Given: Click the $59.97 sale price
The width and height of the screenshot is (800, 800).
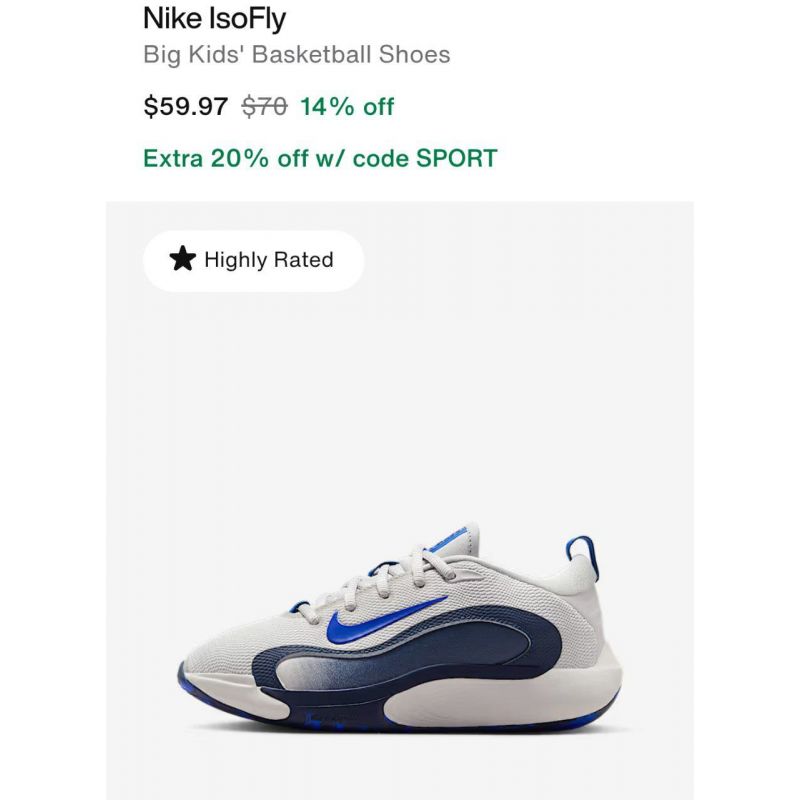Looking at the screenshot, I should (185, 107).
